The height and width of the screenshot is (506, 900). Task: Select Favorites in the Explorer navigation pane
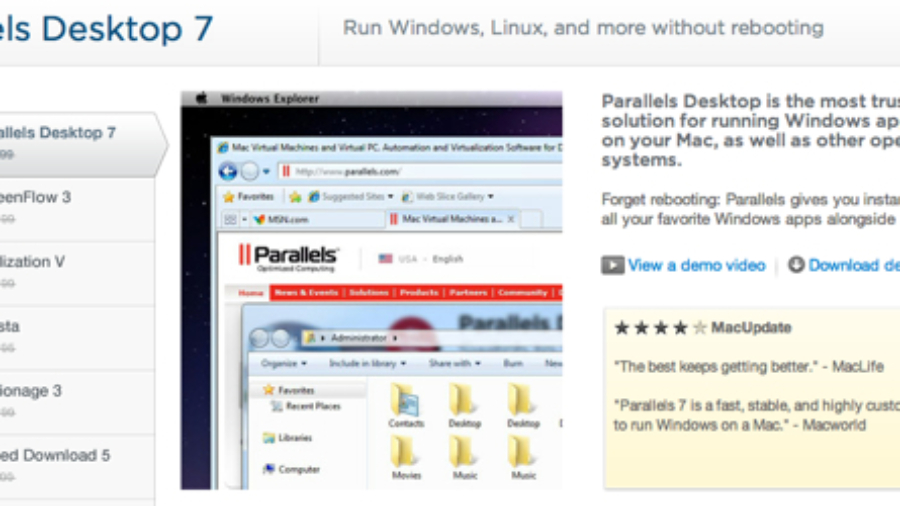point(289,390)
